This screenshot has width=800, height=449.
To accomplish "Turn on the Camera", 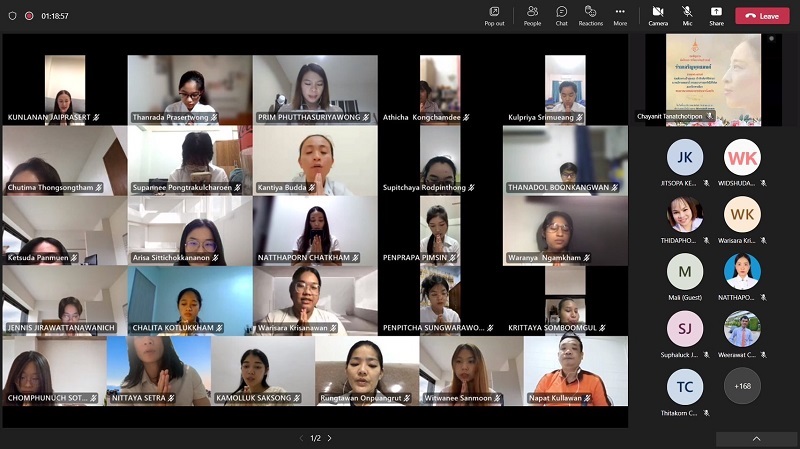I will tap(658, 14).
